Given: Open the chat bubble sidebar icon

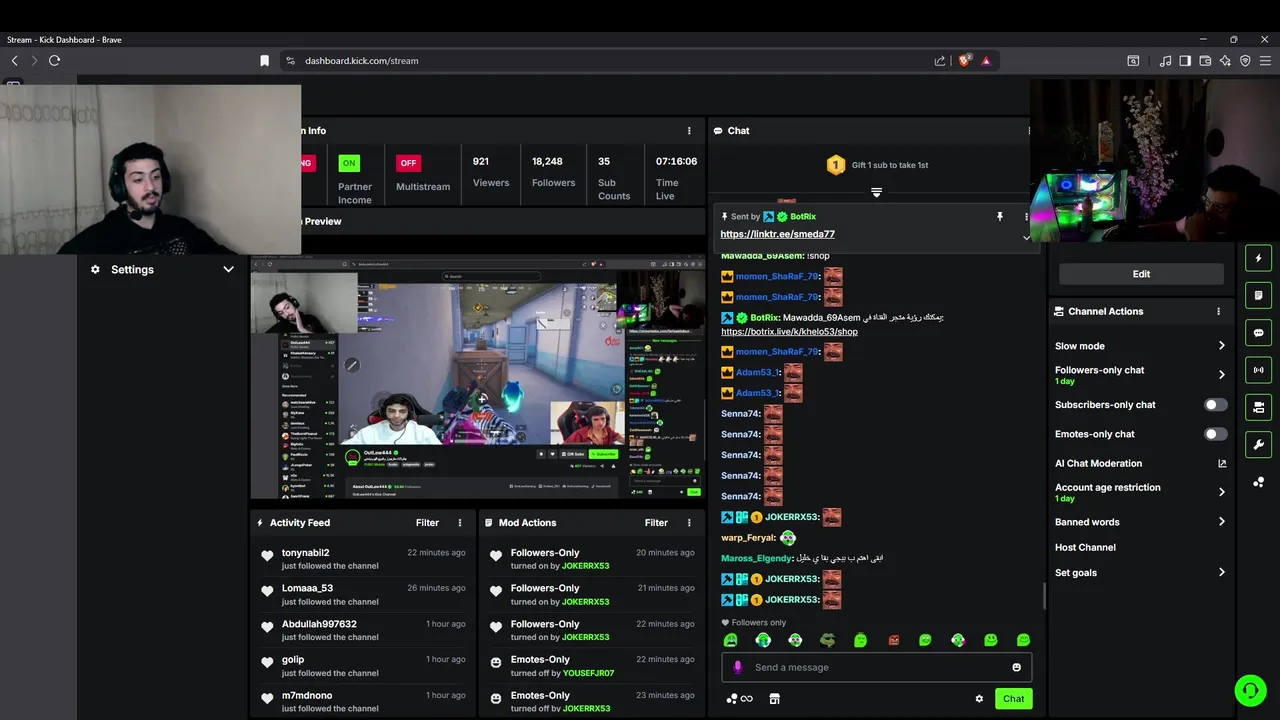Looking at the screenshot, I should 1258,333.
